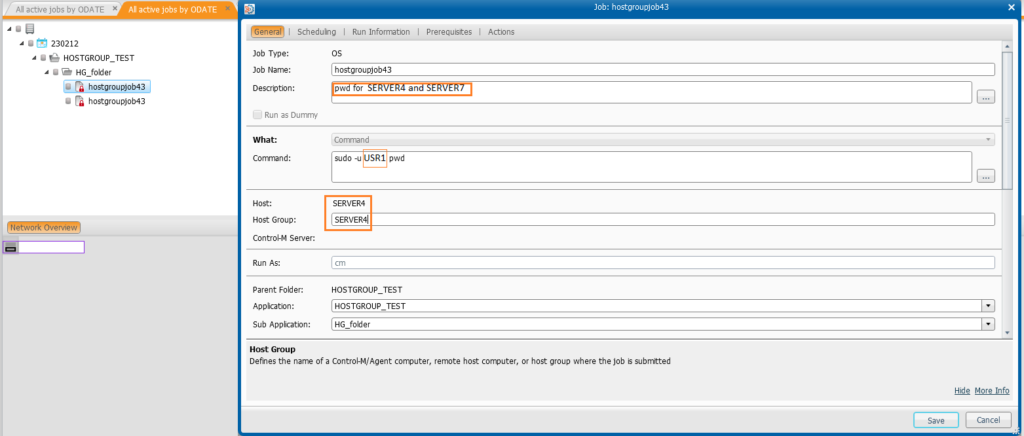The width and height of the screenshot is (1024, 436).
Task: Switch to the Scheduling tab
Action: 316,31
